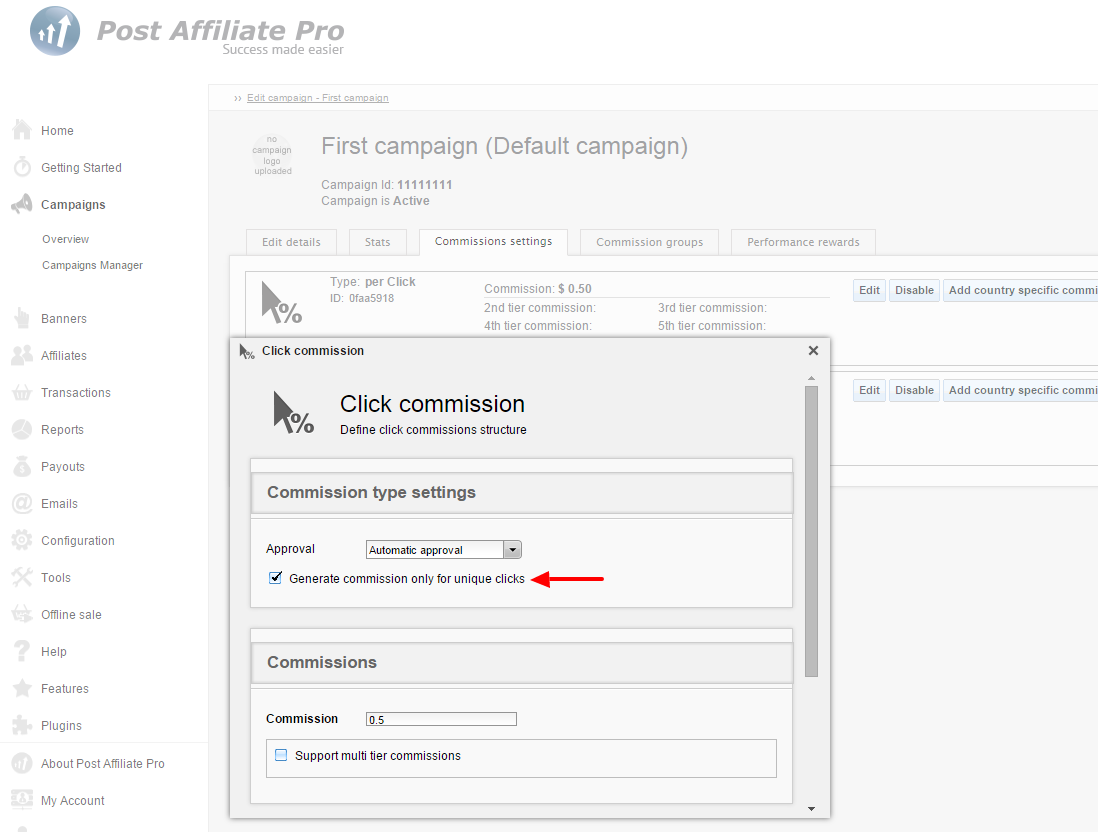
Task: Click the 2nd tier commission label
Action: tap(540, 307)
